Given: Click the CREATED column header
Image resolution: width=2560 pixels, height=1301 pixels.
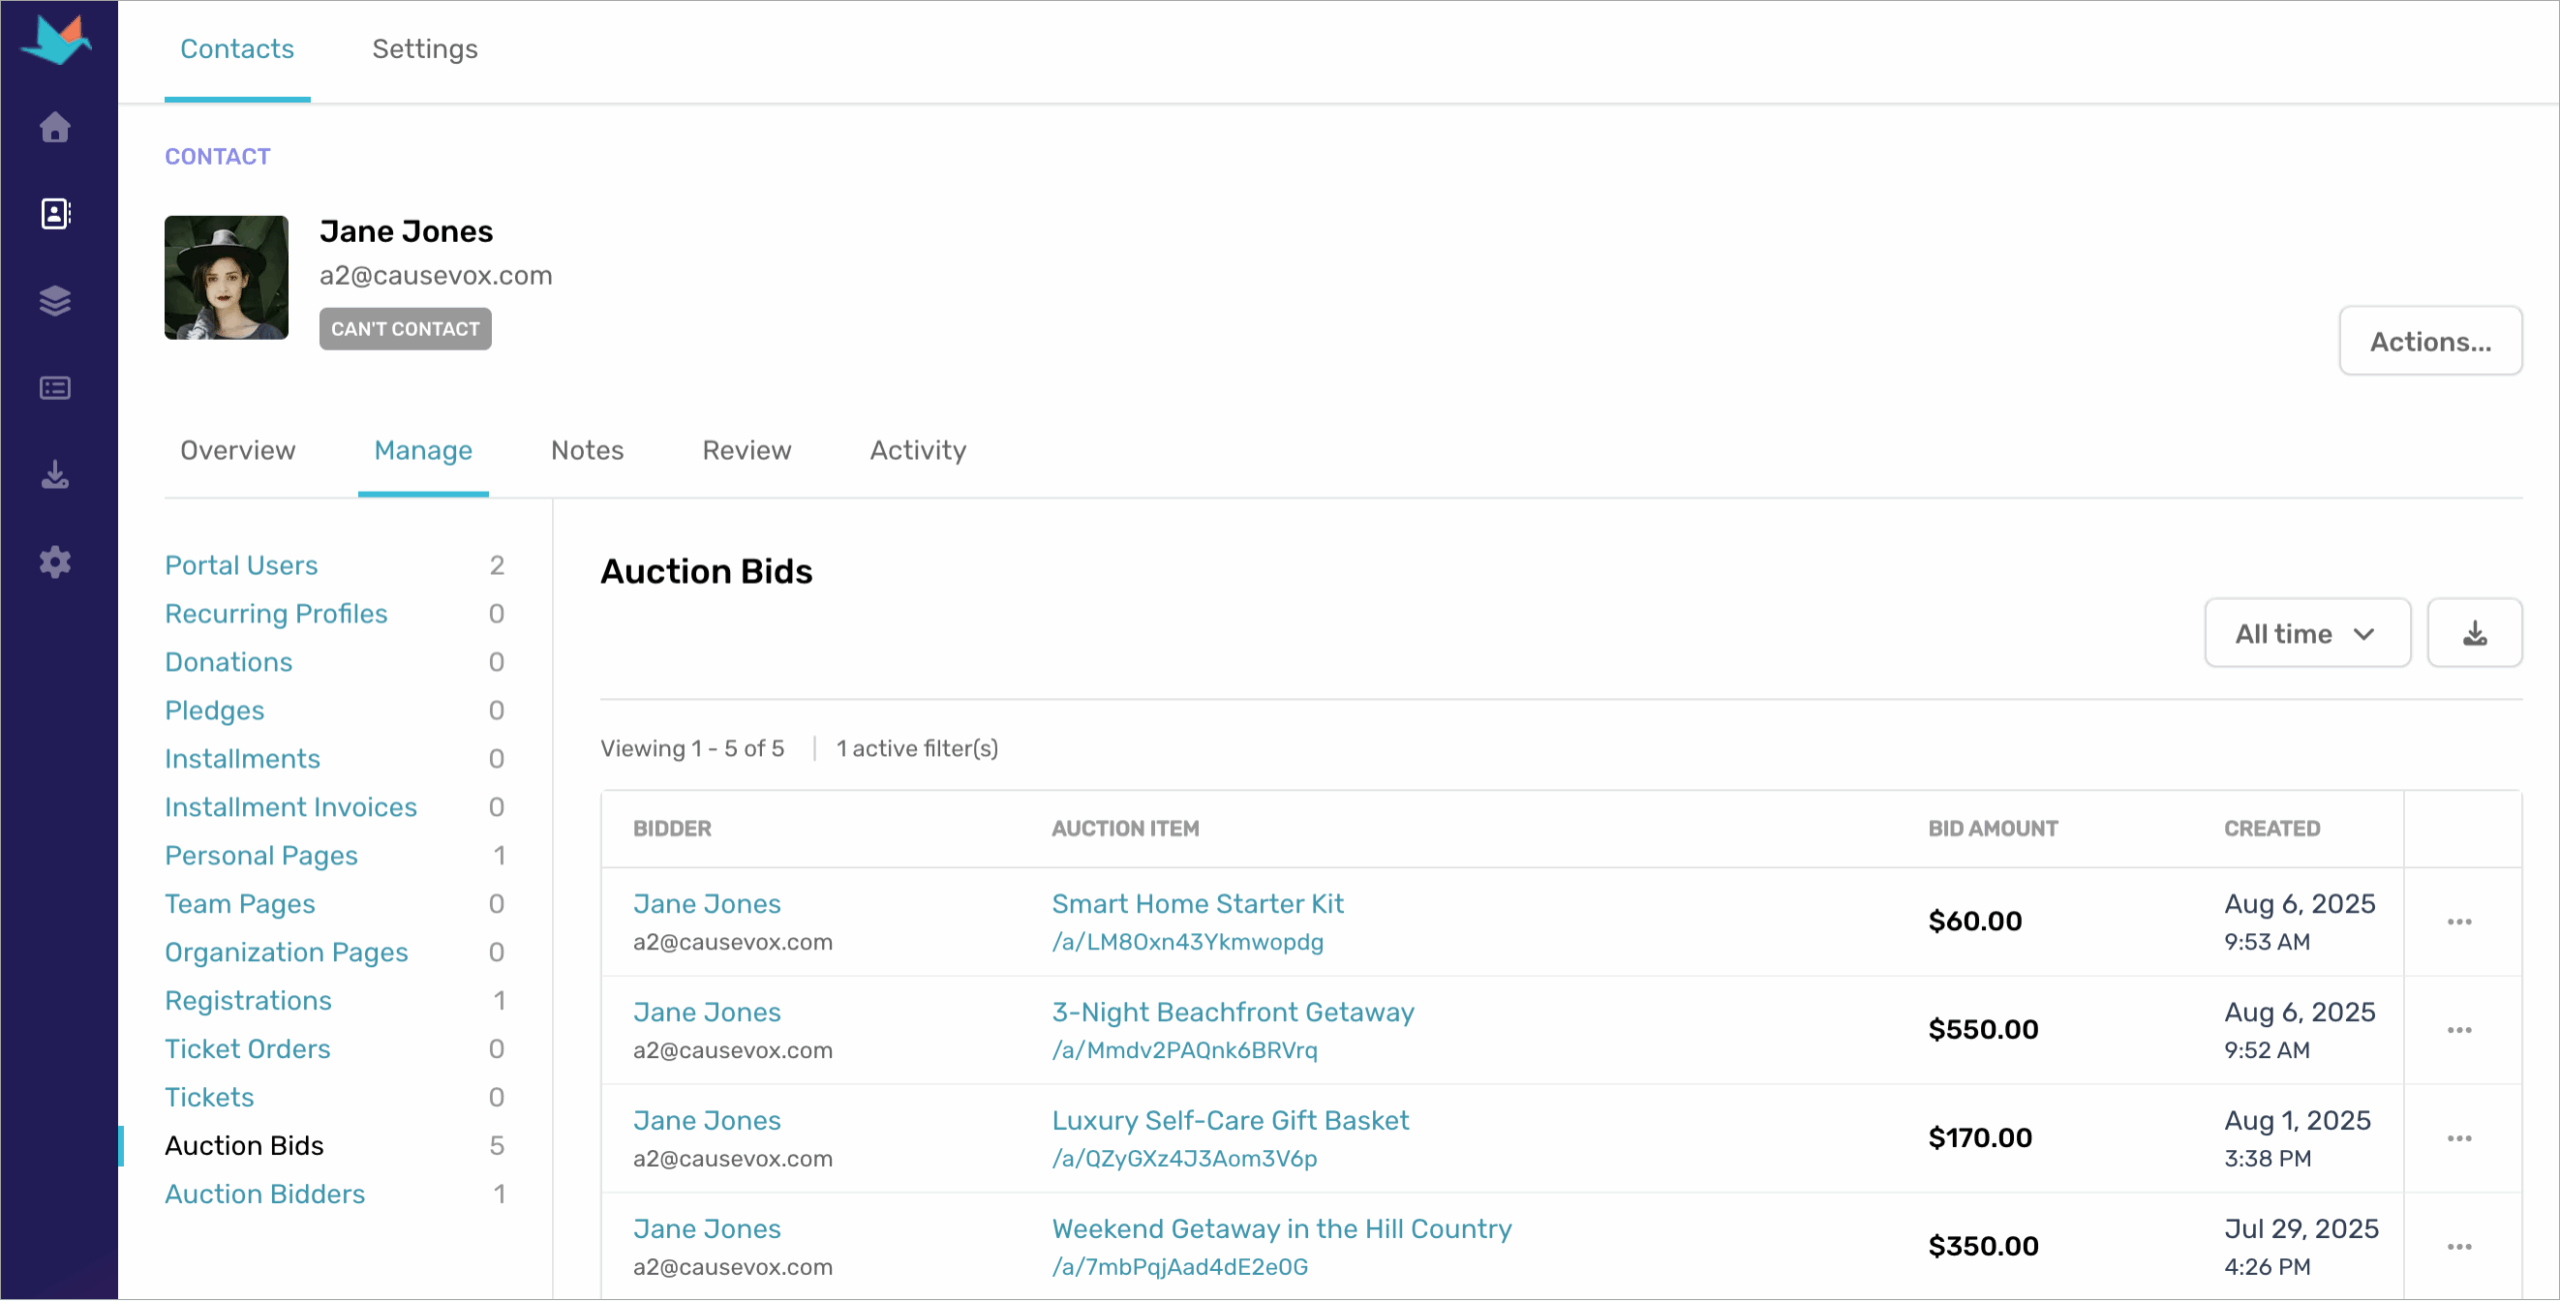Looking at the screenshot, I should click(2272, 828).
